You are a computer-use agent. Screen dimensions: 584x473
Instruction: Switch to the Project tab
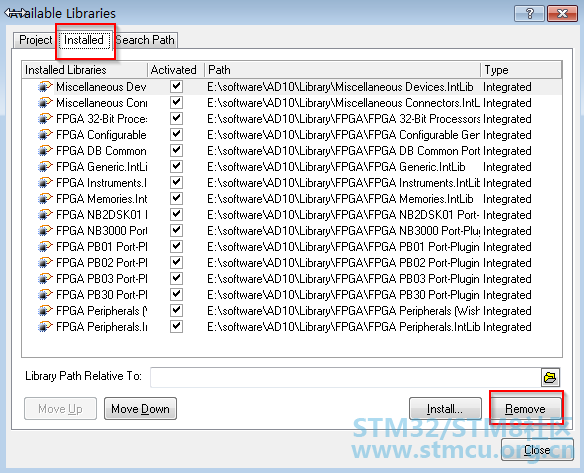(35, 40)
